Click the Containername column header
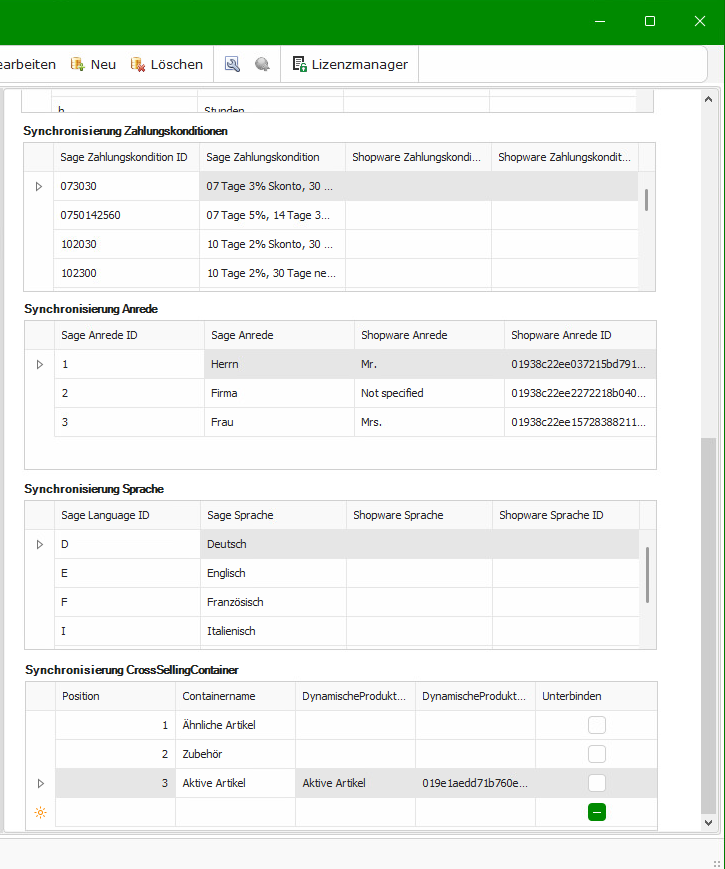Image resolution: width=725 pixels, height=869 pixels. click(235, 696)
